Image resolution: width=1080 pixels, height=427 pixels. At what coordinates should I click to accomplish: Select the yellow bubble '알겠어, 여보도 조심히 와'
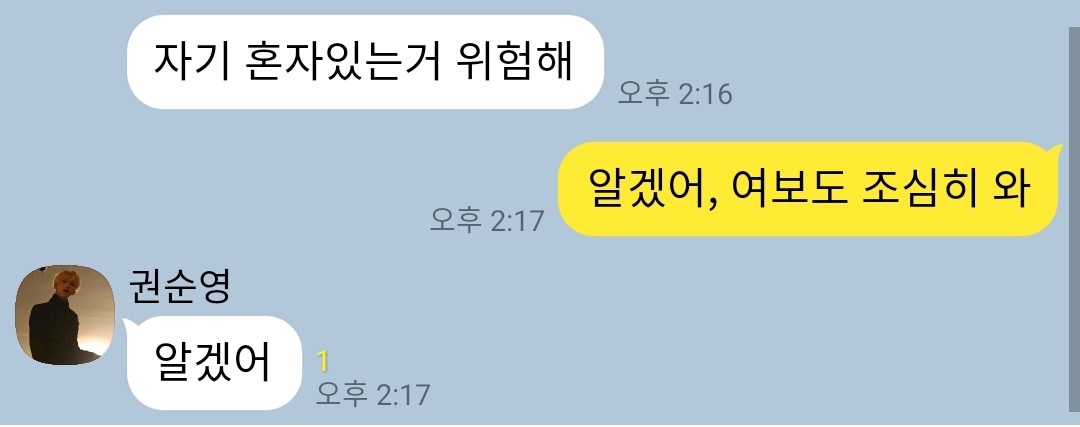coord(807,189)
